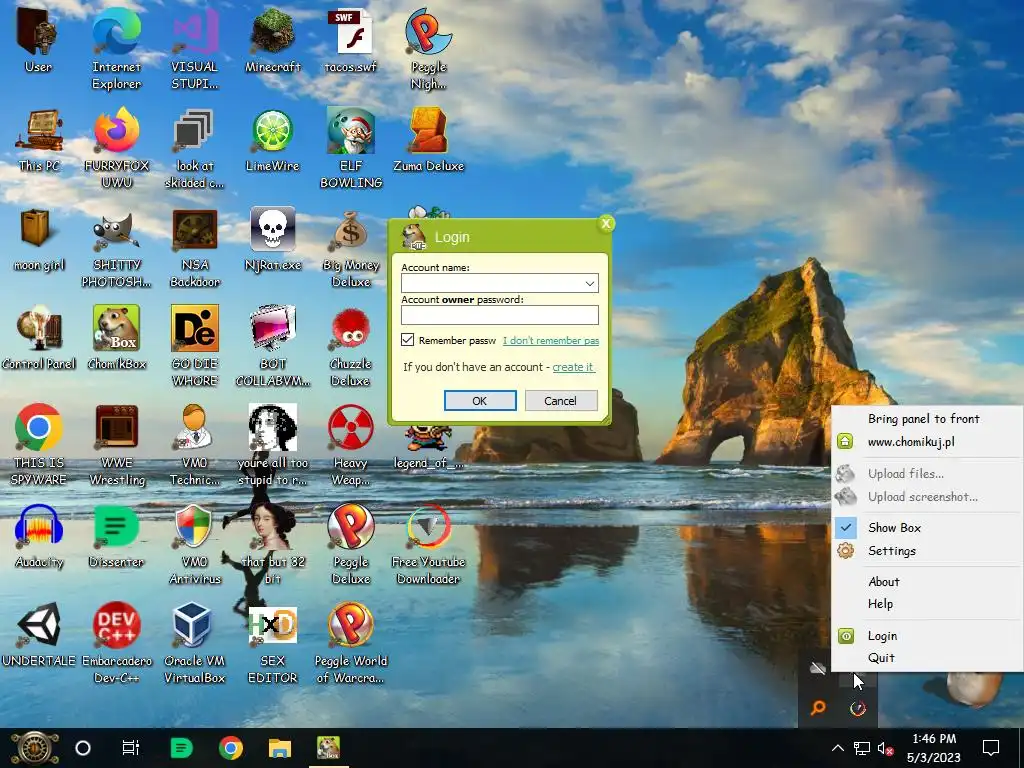Follow the create it account link
Screen dimensions: 1024x768
(573, 367)
